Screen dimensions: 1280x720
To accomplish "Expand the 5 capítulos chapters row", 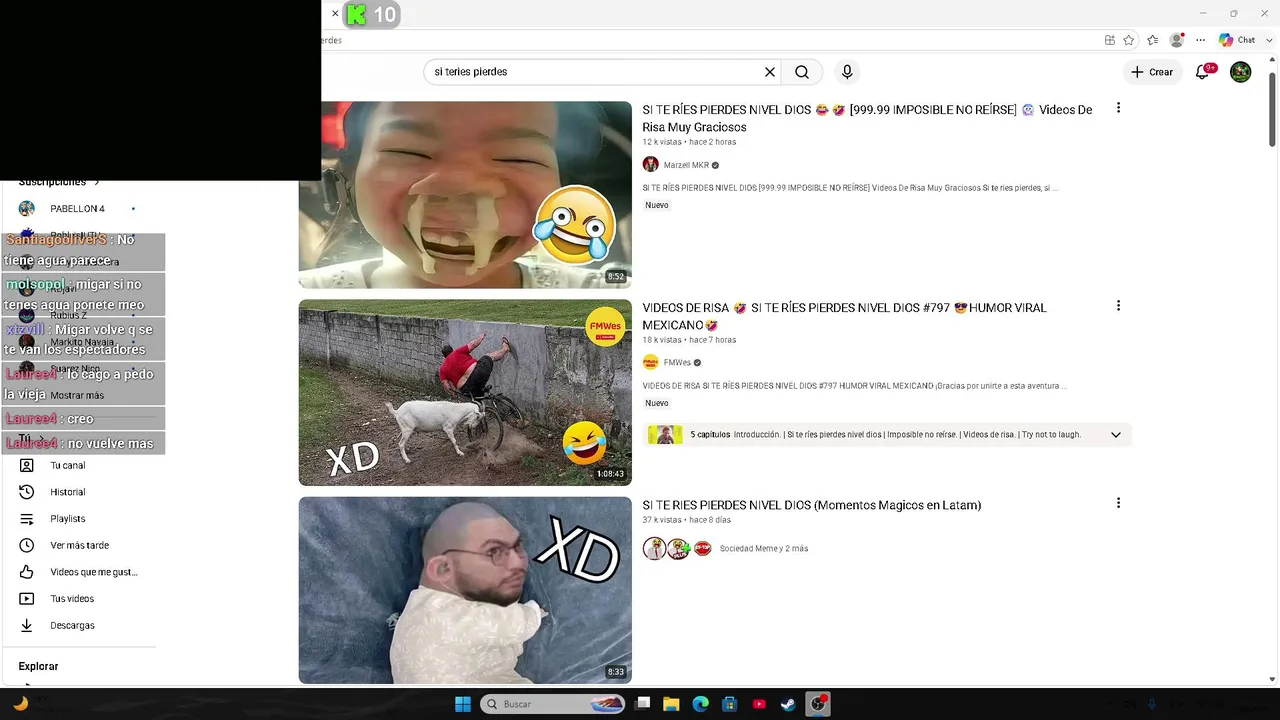I will pos(889,435).
